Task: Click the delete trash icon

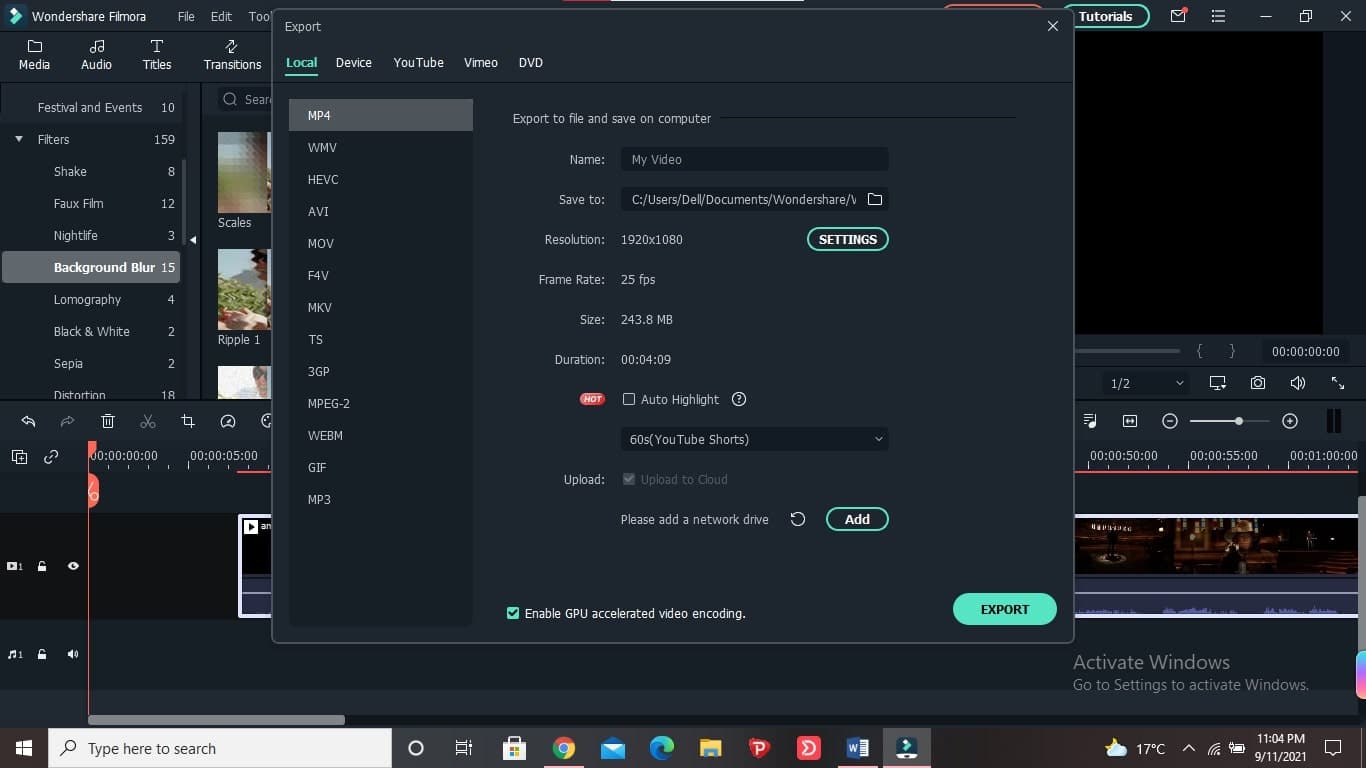Action: [x=108, y=421]
